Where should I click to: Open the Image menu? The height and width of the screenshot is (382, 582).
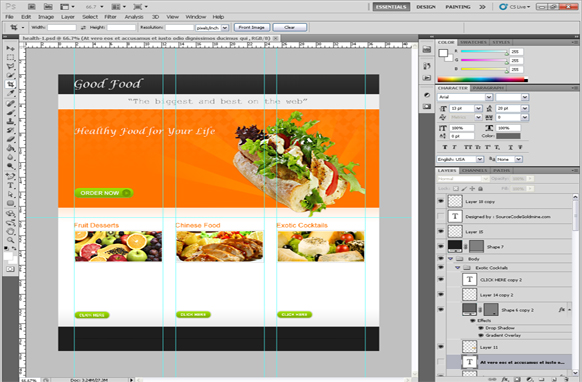(x=46, y=17)
